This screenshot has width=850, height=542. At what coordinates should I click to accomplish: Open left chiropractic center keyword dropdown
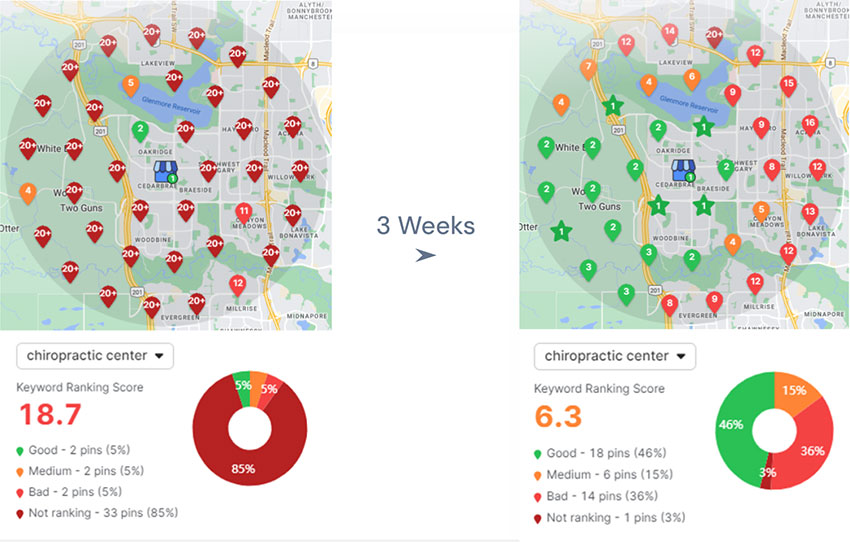pos(95,356)
